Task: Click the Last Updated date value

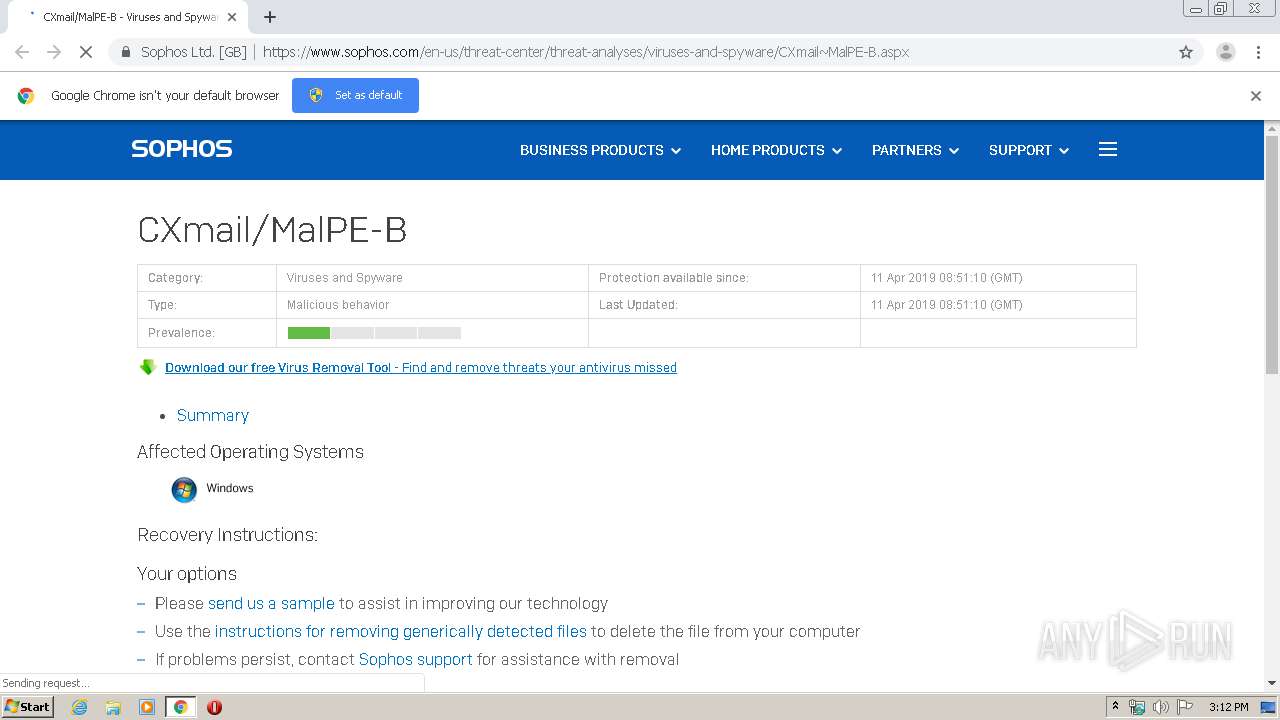Action: coord(946,305)
